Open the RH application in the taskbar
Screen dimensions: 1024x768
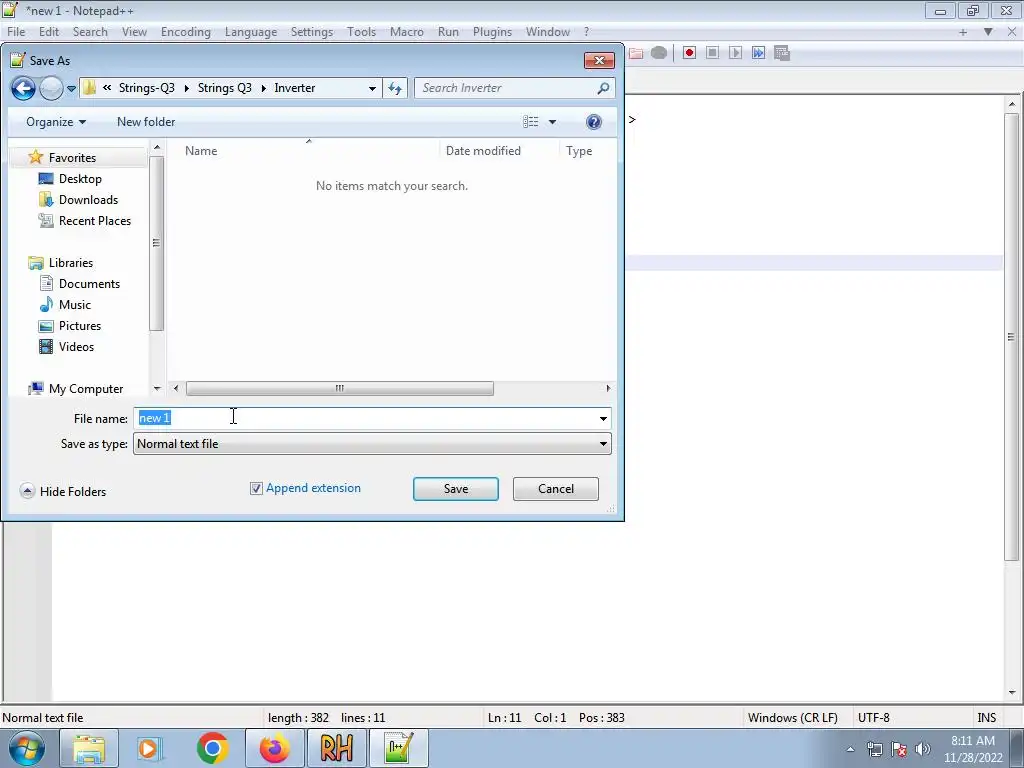(336, 748)
